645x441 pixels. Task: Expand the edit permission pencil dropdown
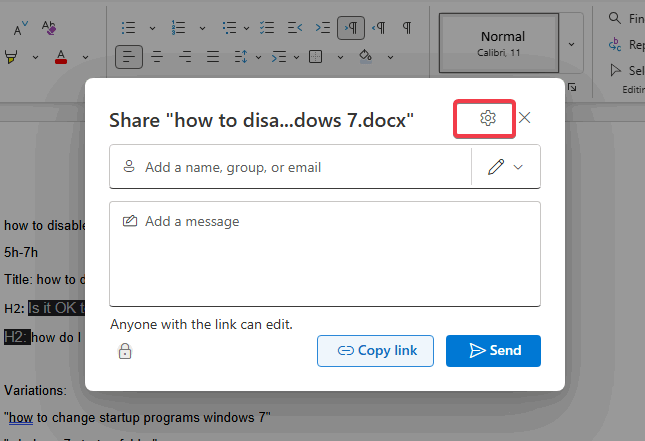click(506, 167)
